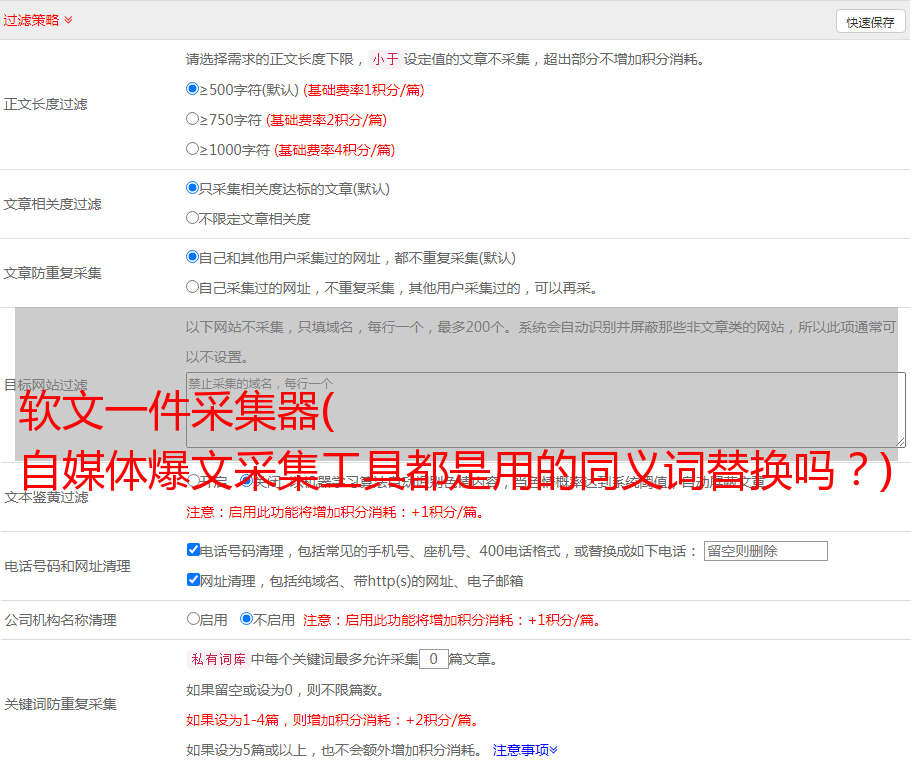Screen dimensions: 912x768
Task: Expand the 注意事项 link
Action: 525,750
